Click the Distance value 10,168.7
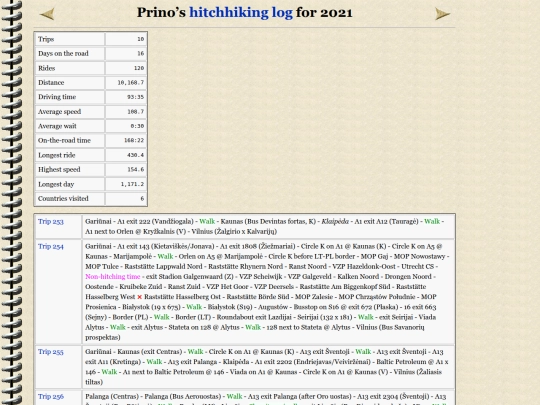Image resolution: width=540 pixels, height=405 pixels. click(x=131, y=83)
